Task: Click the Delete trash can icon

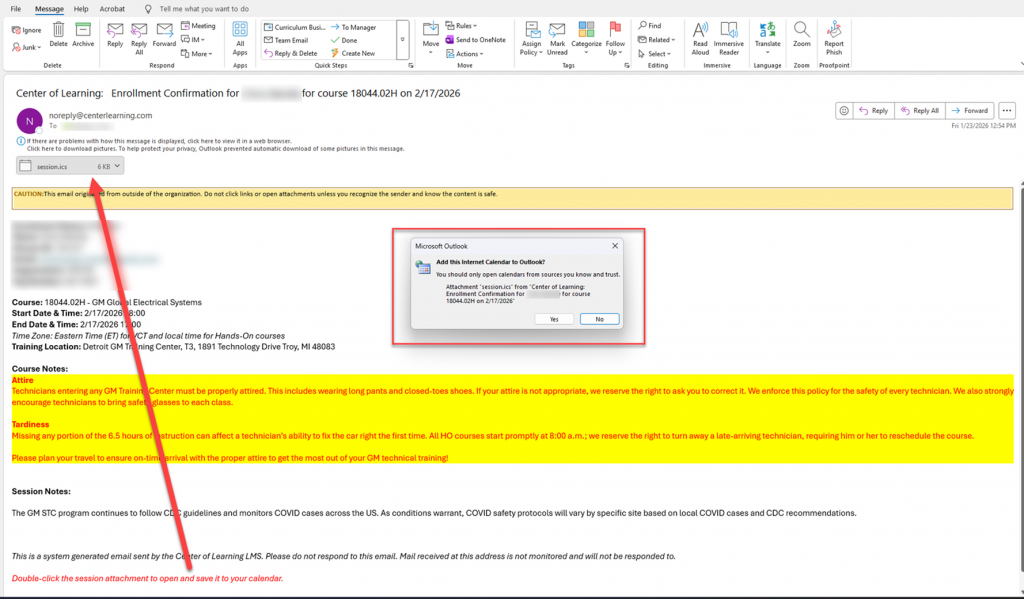Action: pos(58,32)
